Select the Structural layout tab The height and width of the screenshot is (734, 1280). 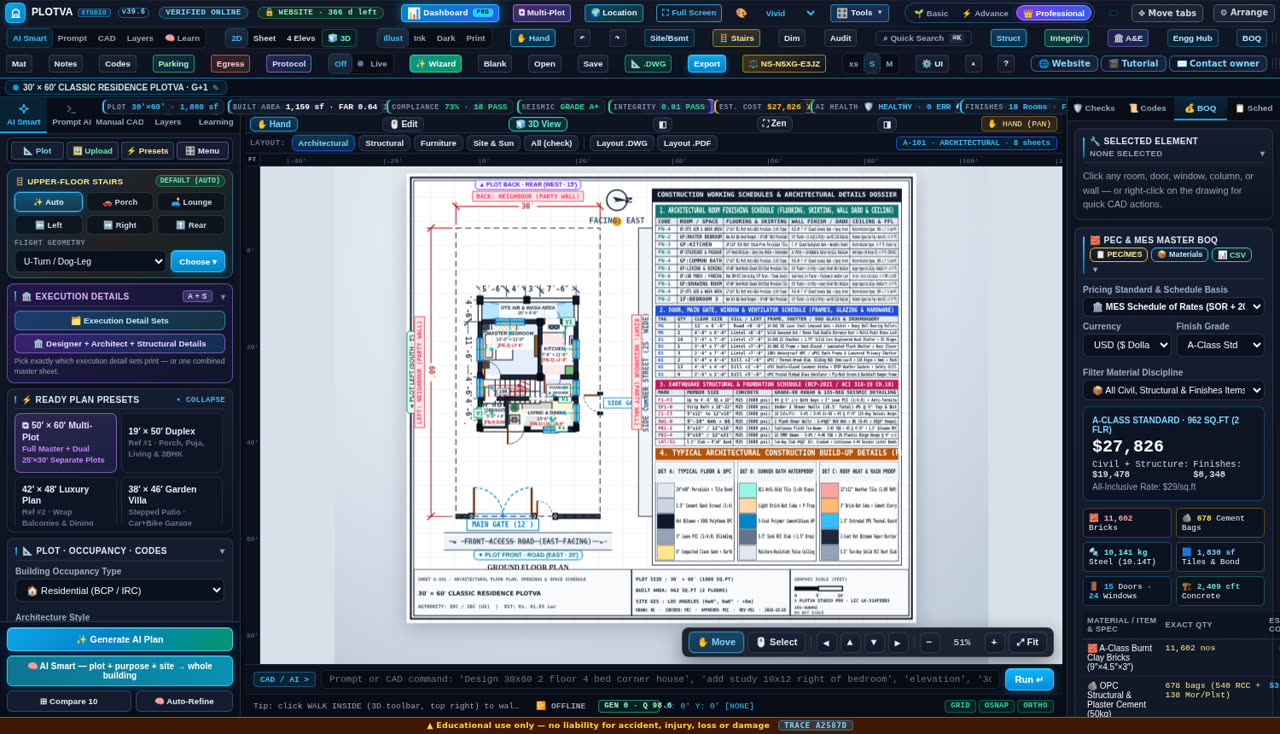pyautogui.click(x=383, y=143)
